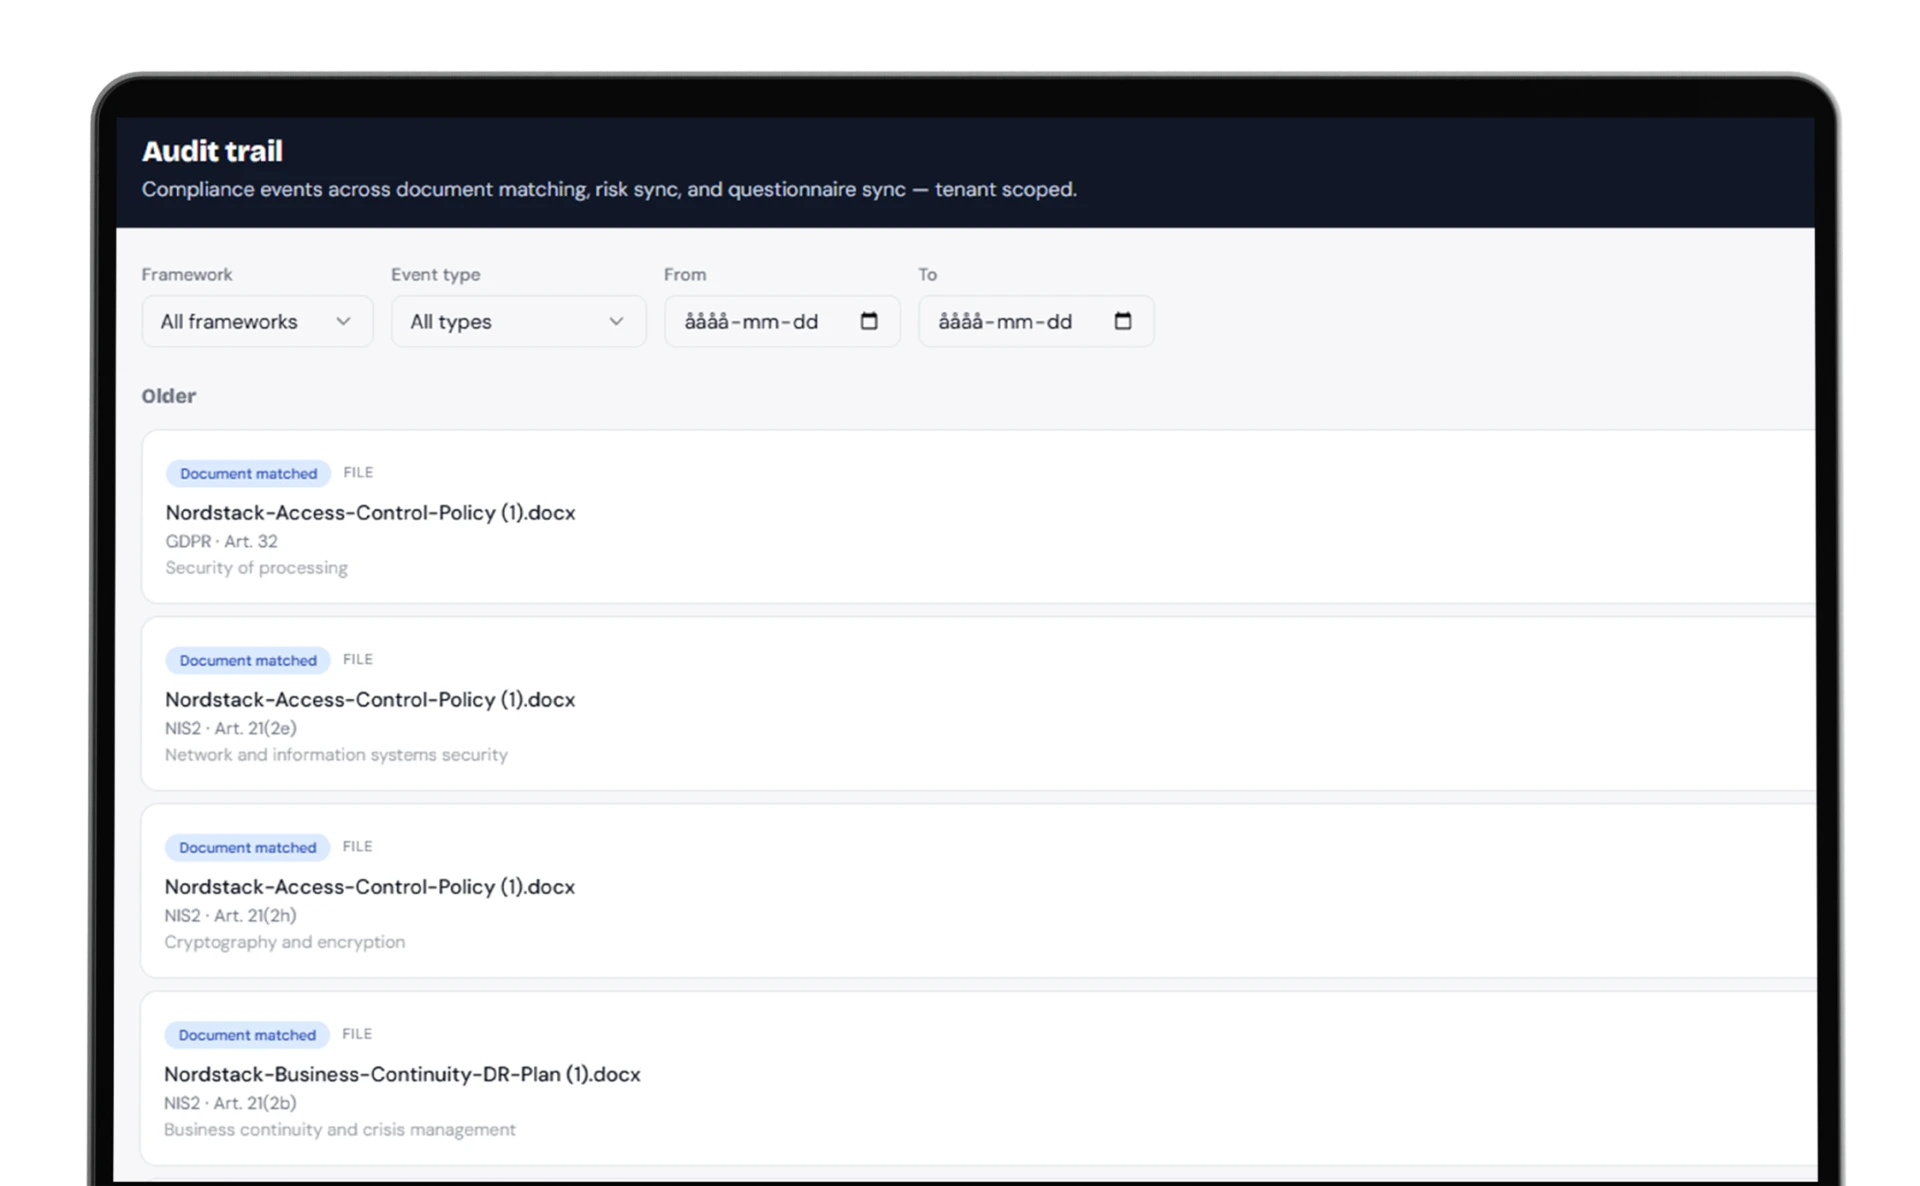Open Nordstack-Business-Continuity-DR-Plan (1).docx entry
The width and height of the screenshot is (1920, 1186).
point(402,1074)
